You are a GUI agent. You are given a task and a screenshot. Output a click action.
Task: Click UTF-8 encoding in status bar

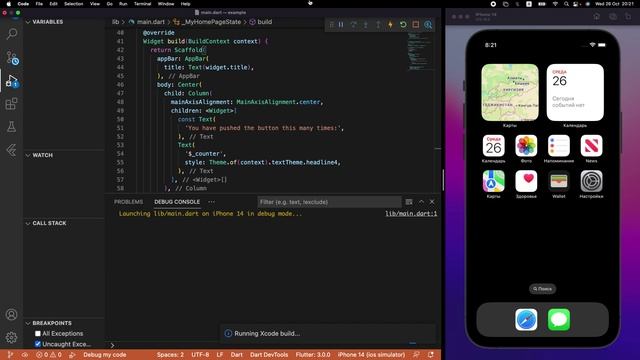[x=200, y=355]
